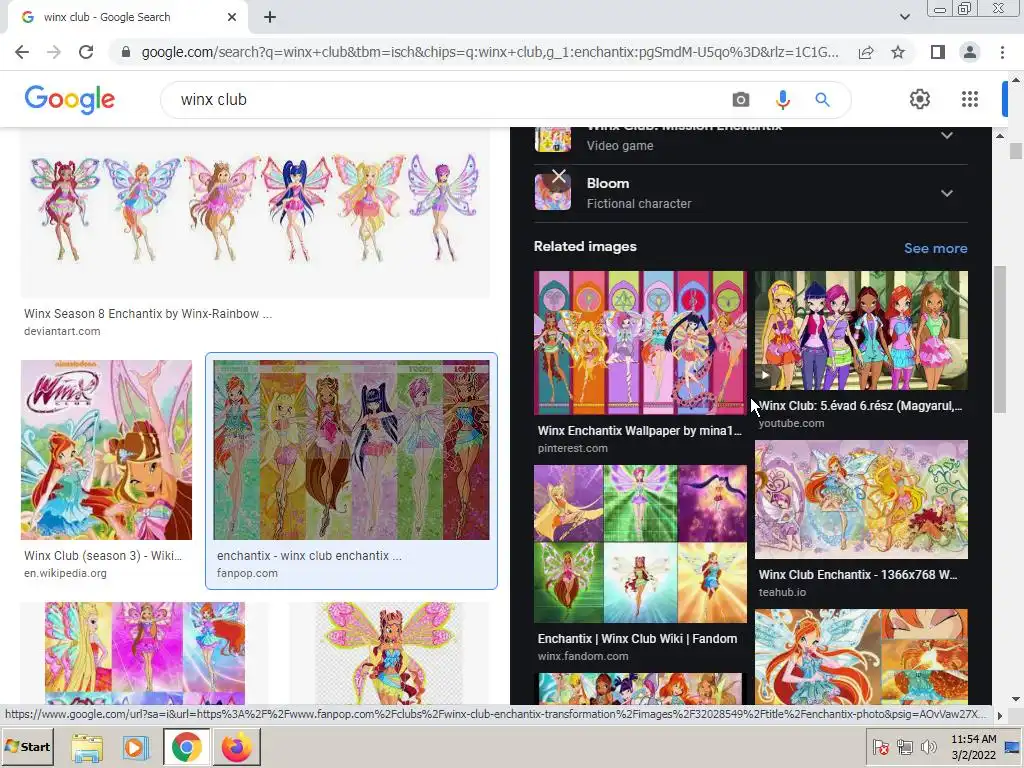
Task: Launch the media player taskbar icon
Action: tap(136, 747)
